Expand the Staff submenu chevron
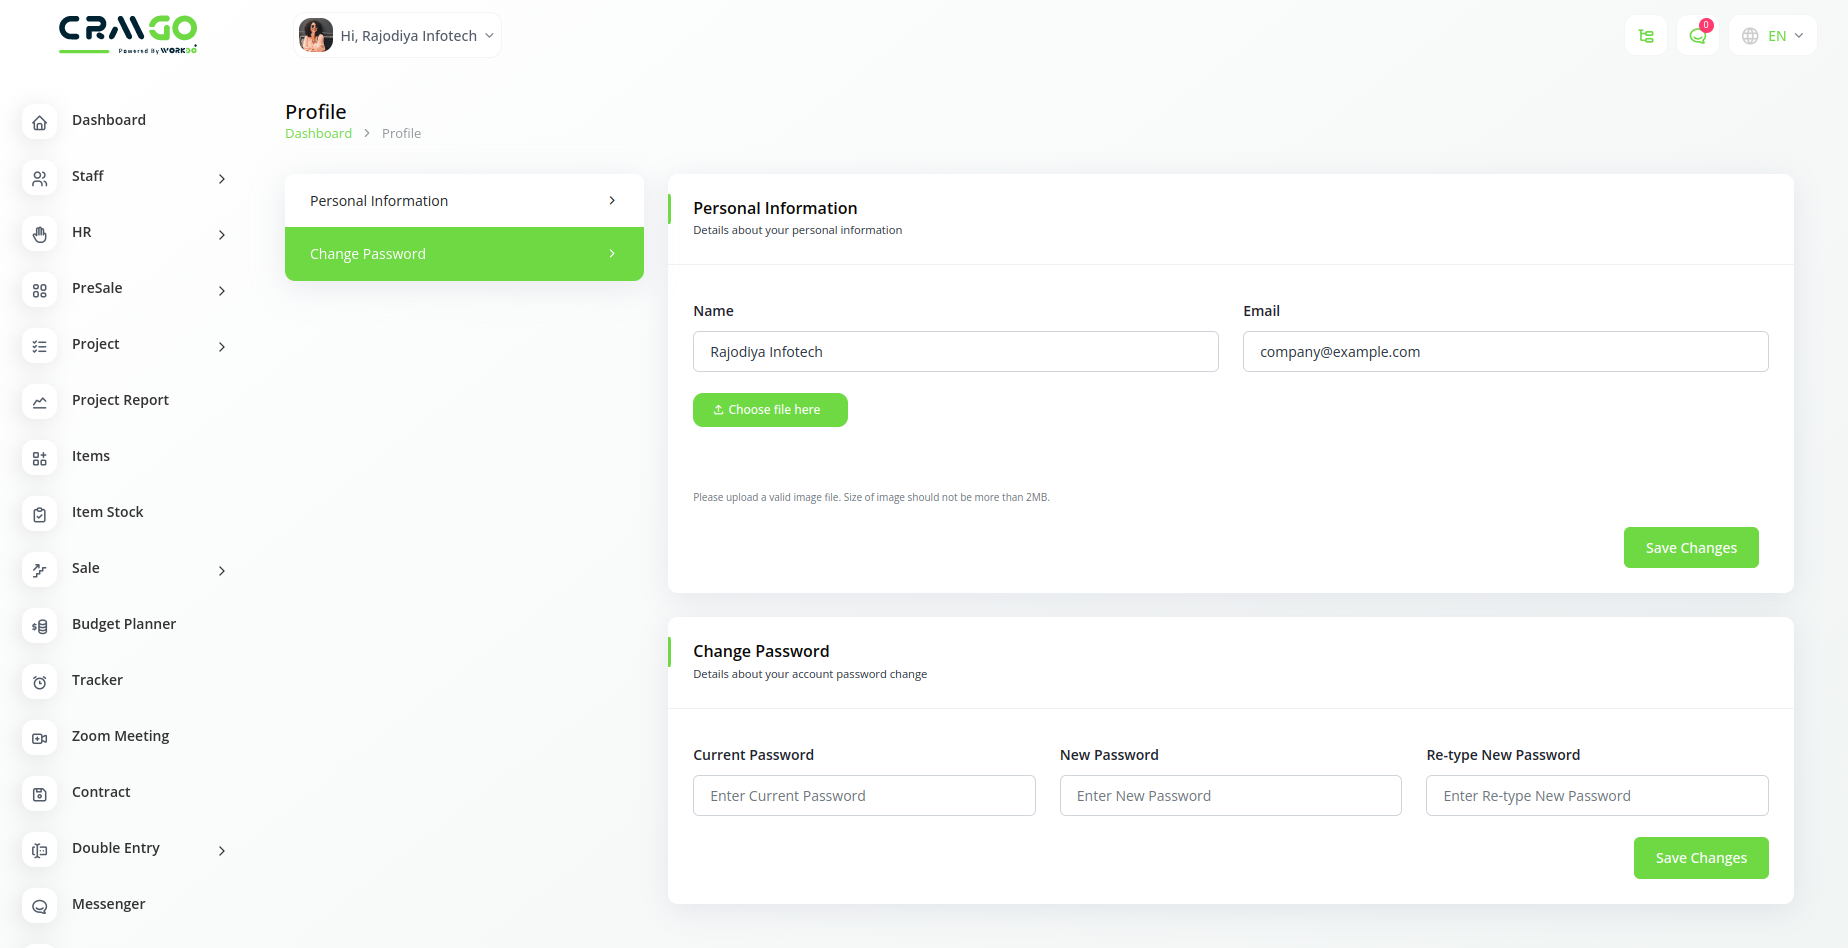The height and width of the screenshot is (948, 1848). coord(222,179)
